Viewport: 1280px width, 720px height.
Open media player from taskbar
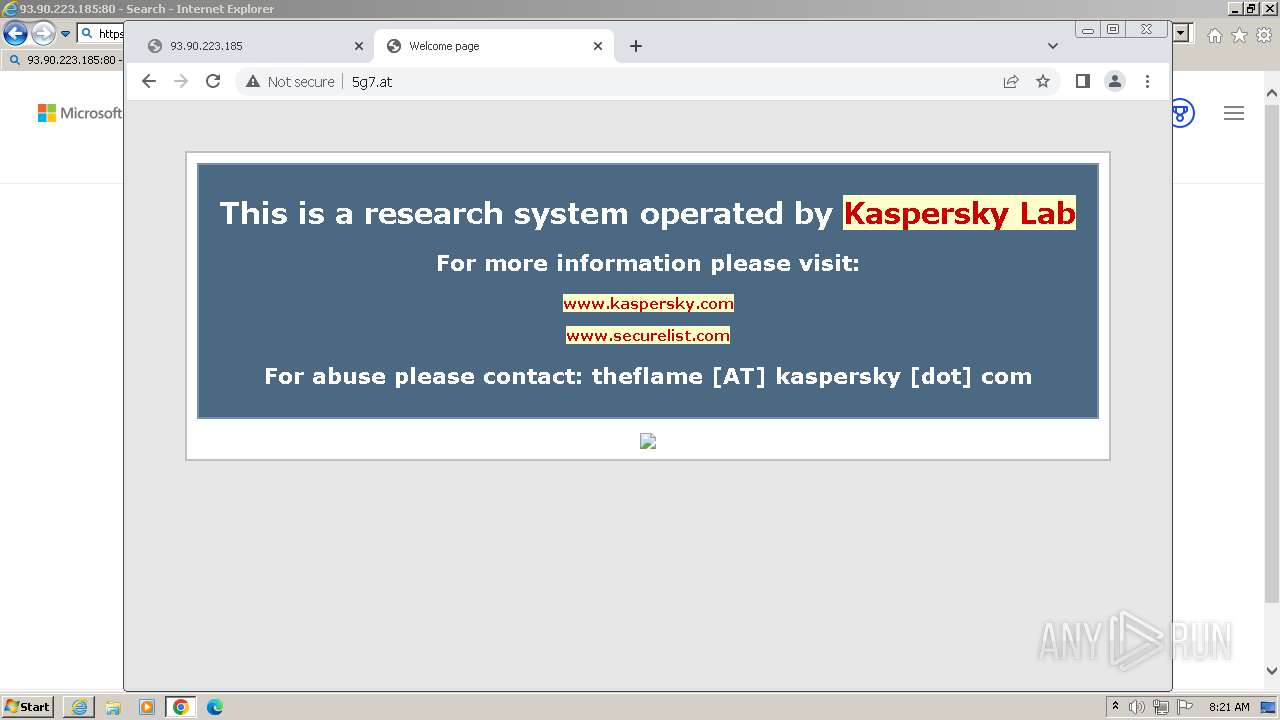click(x=147, y=707)
